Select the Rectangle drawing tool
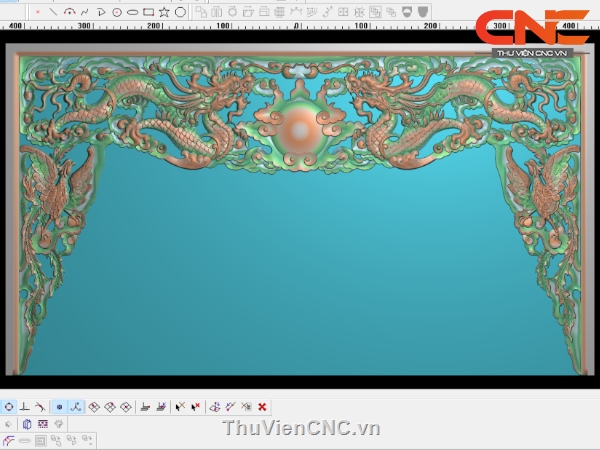Viewport: 600px width, 450px height. pos(148,12)
